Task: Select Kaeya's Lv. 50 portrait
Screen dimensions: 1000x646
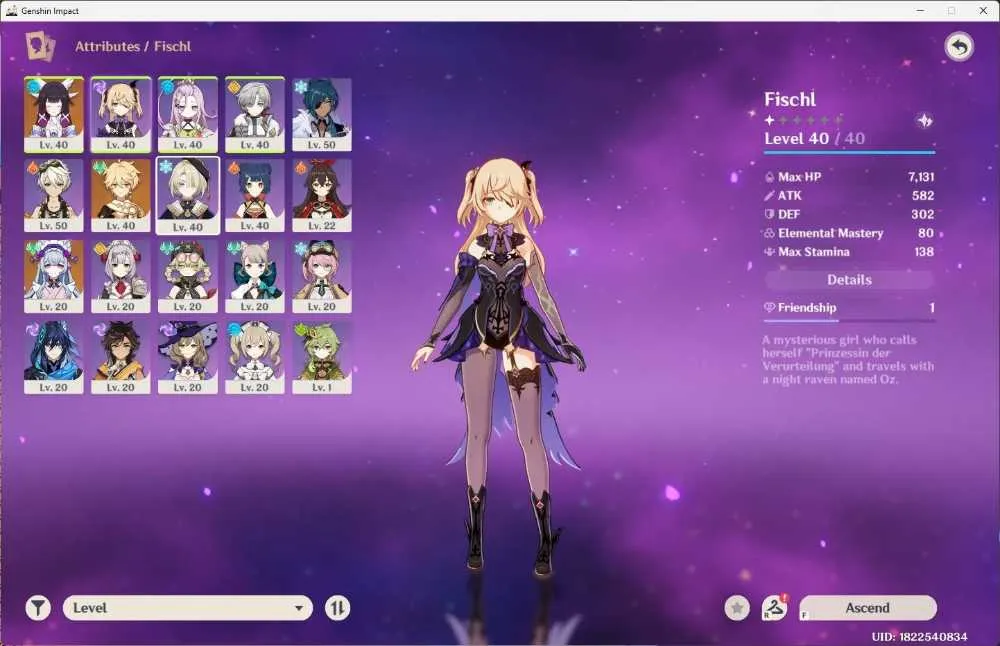Action: pos(322,115)
